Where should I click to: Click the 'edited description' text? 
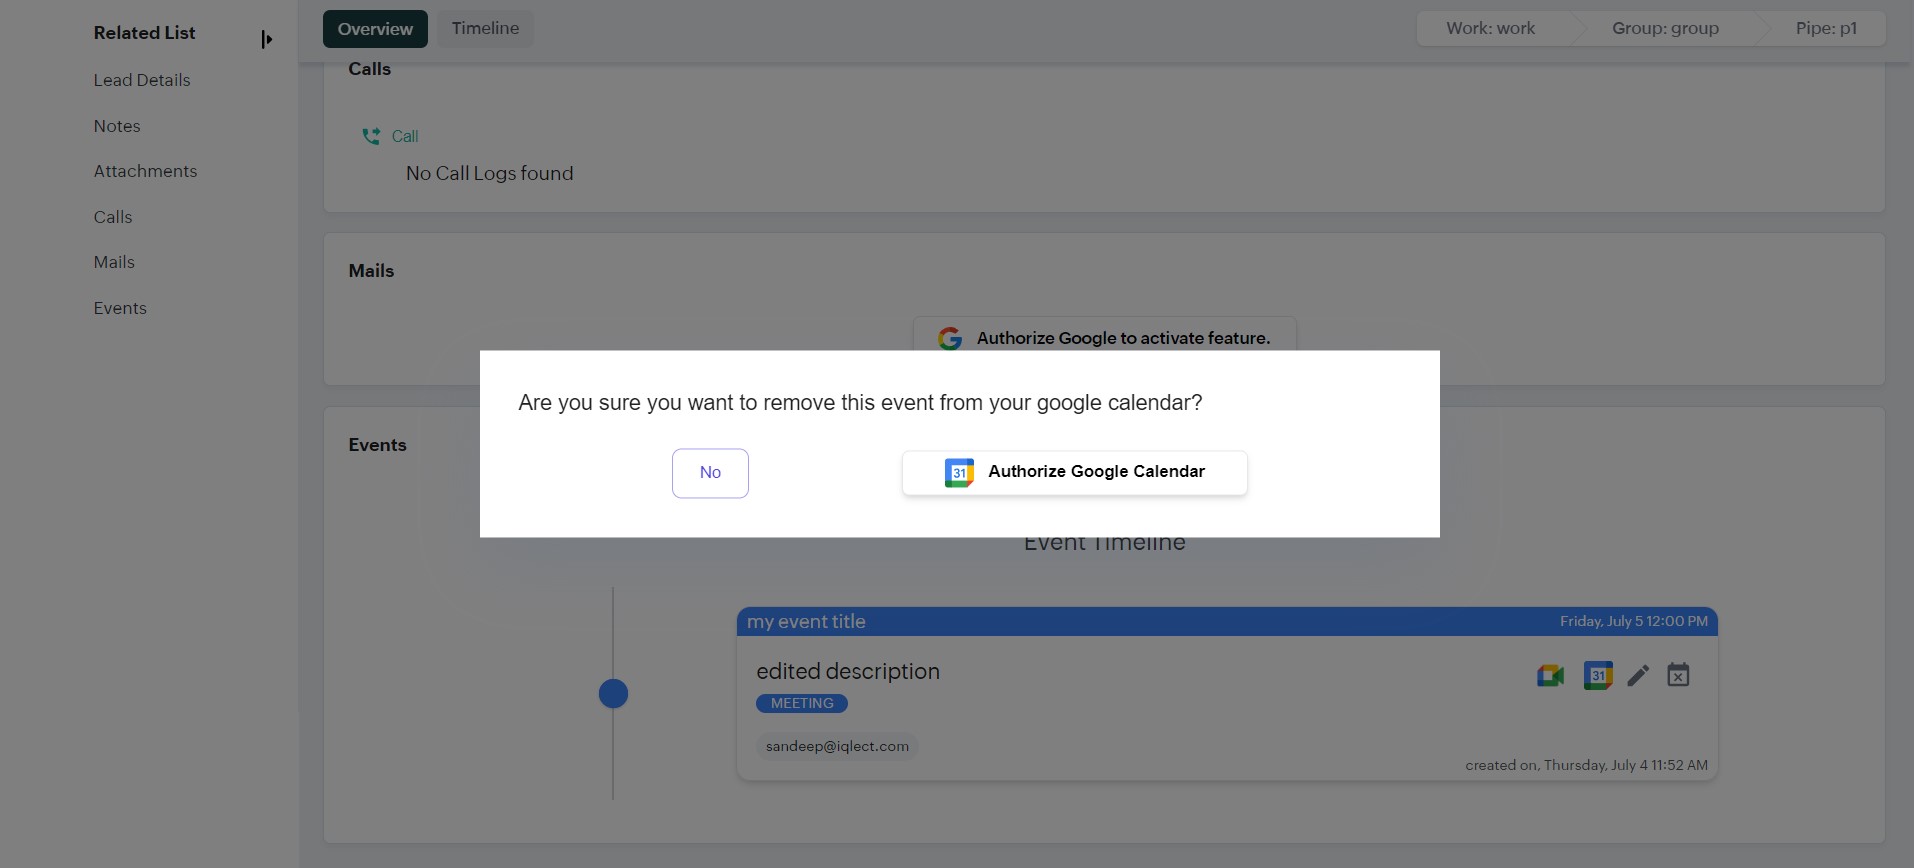tap(848, 671)
